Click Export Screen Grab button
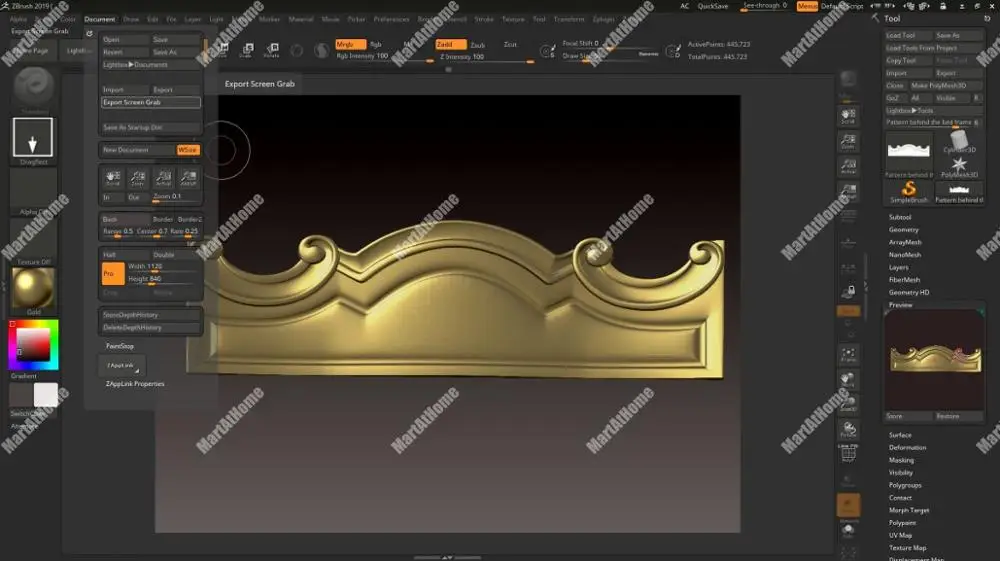Image resolution: width=1000 pixels, height=561 pixels. click(151, 102)
